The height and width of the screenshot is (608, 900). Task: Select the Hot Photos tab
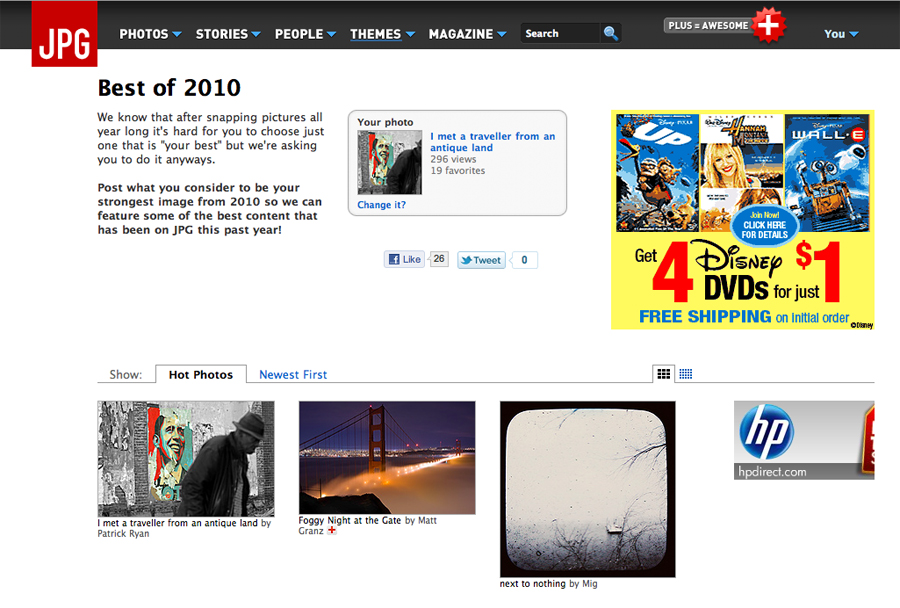[200, 375]
